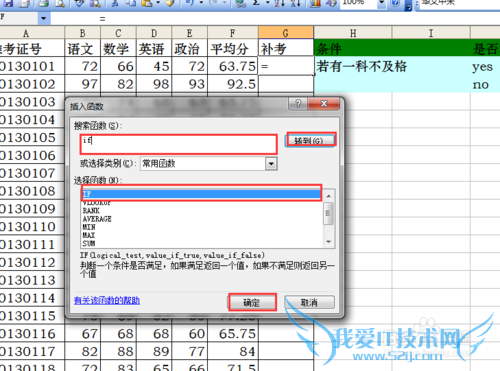Click the AutoSum sigma icon
500x371 pixels.
(x=256, y=3)
